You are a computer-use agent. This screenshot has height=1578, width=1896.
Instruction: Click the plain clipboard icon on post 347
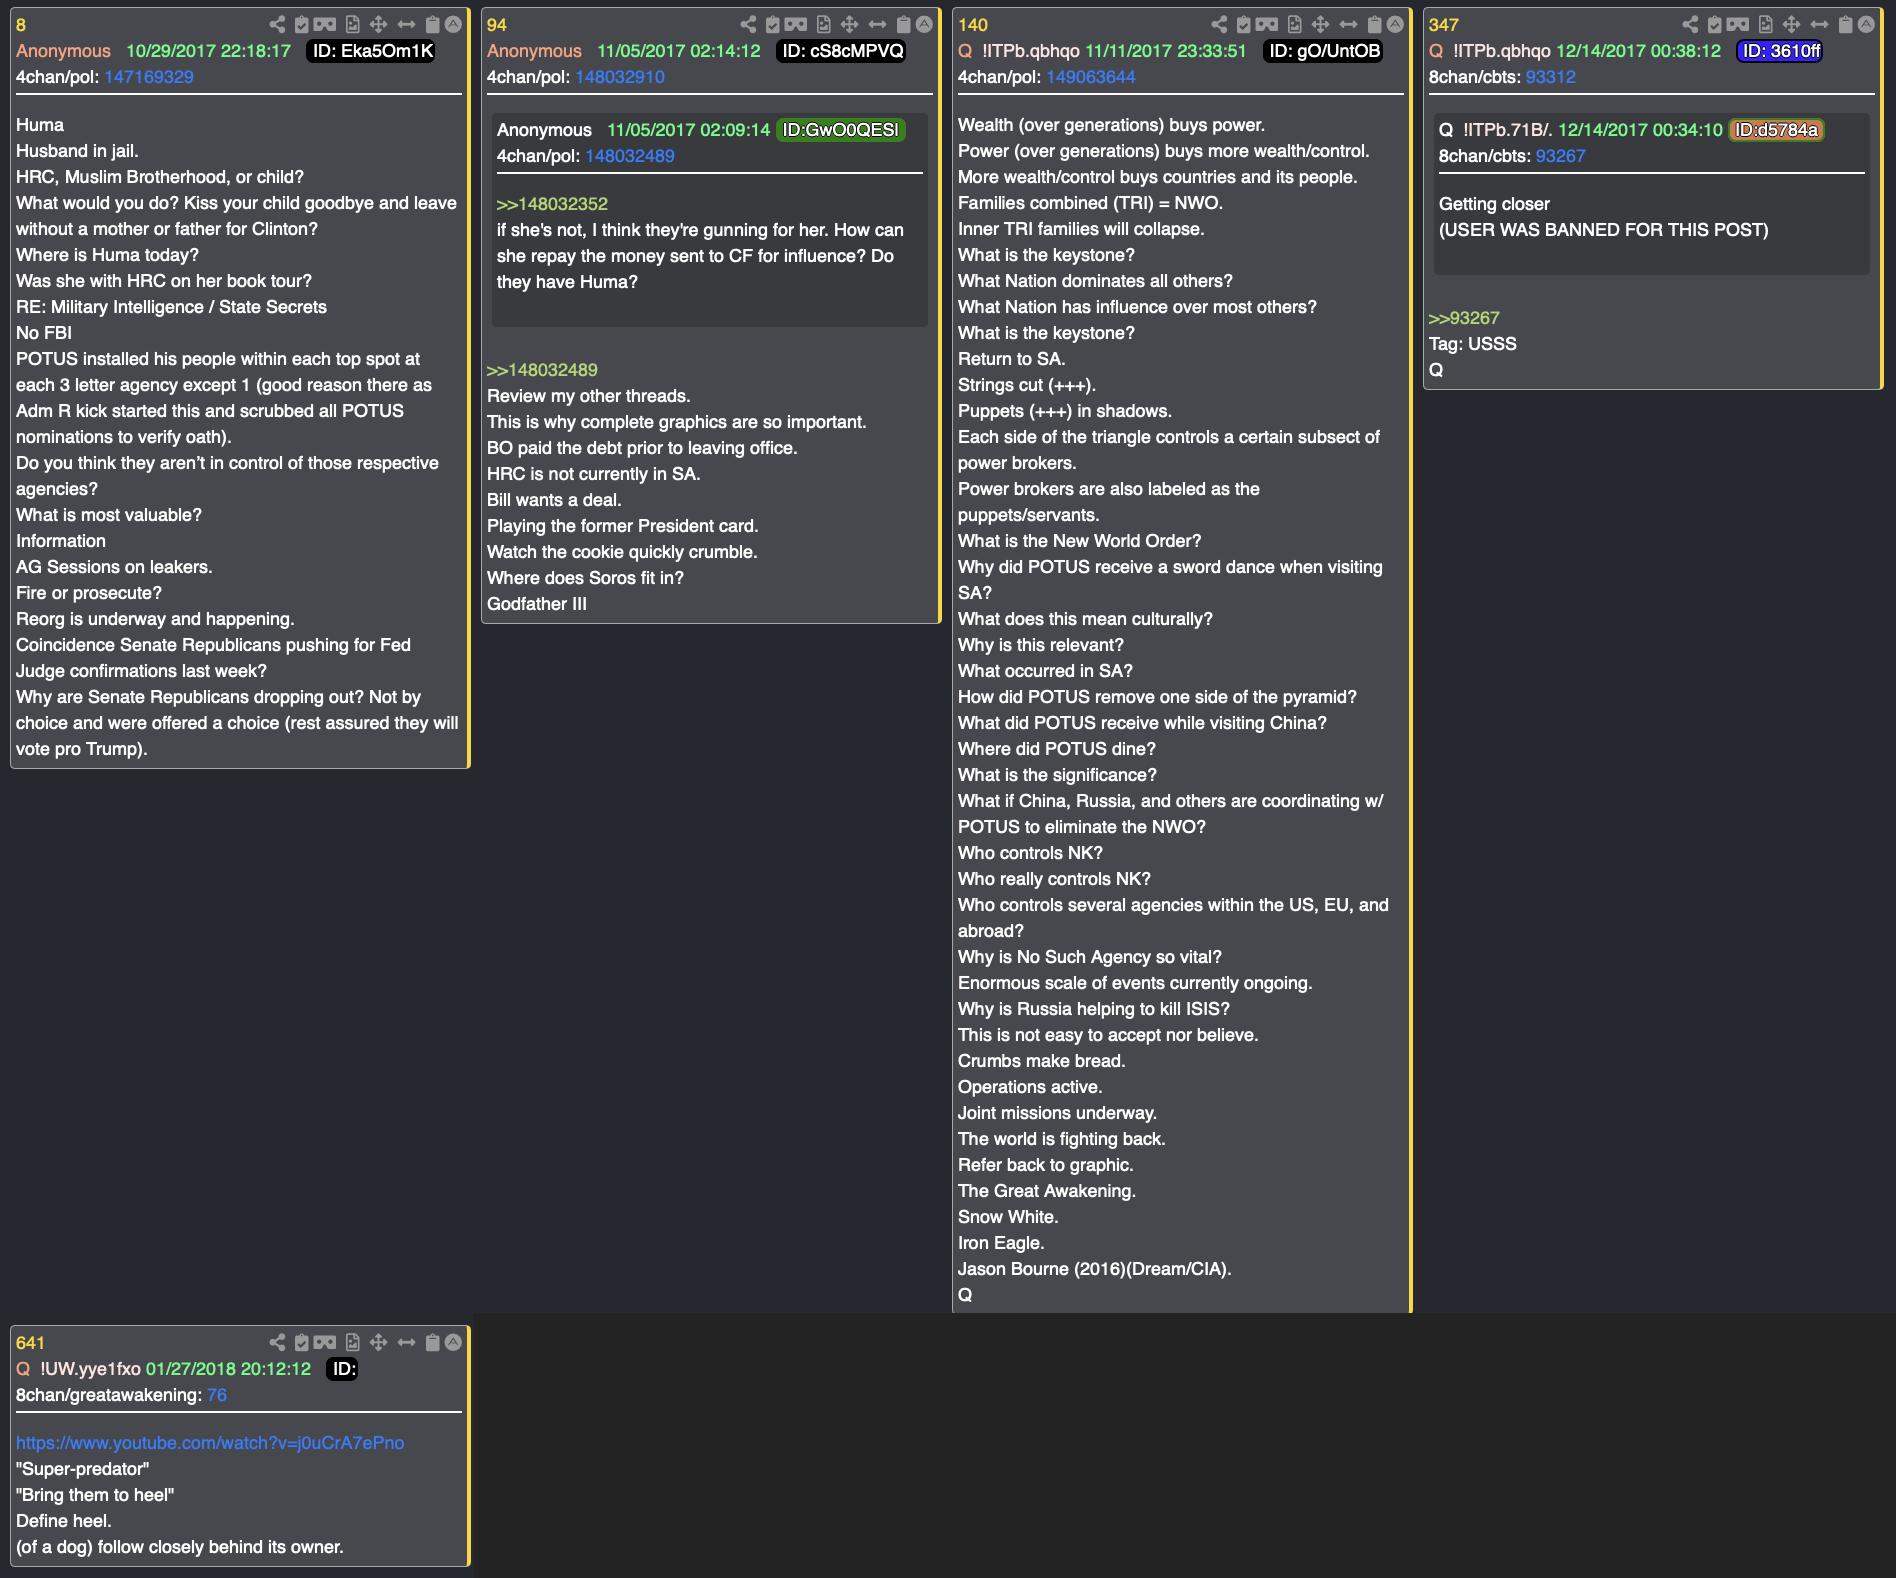pyautogui.click(x=1845, y=24)
